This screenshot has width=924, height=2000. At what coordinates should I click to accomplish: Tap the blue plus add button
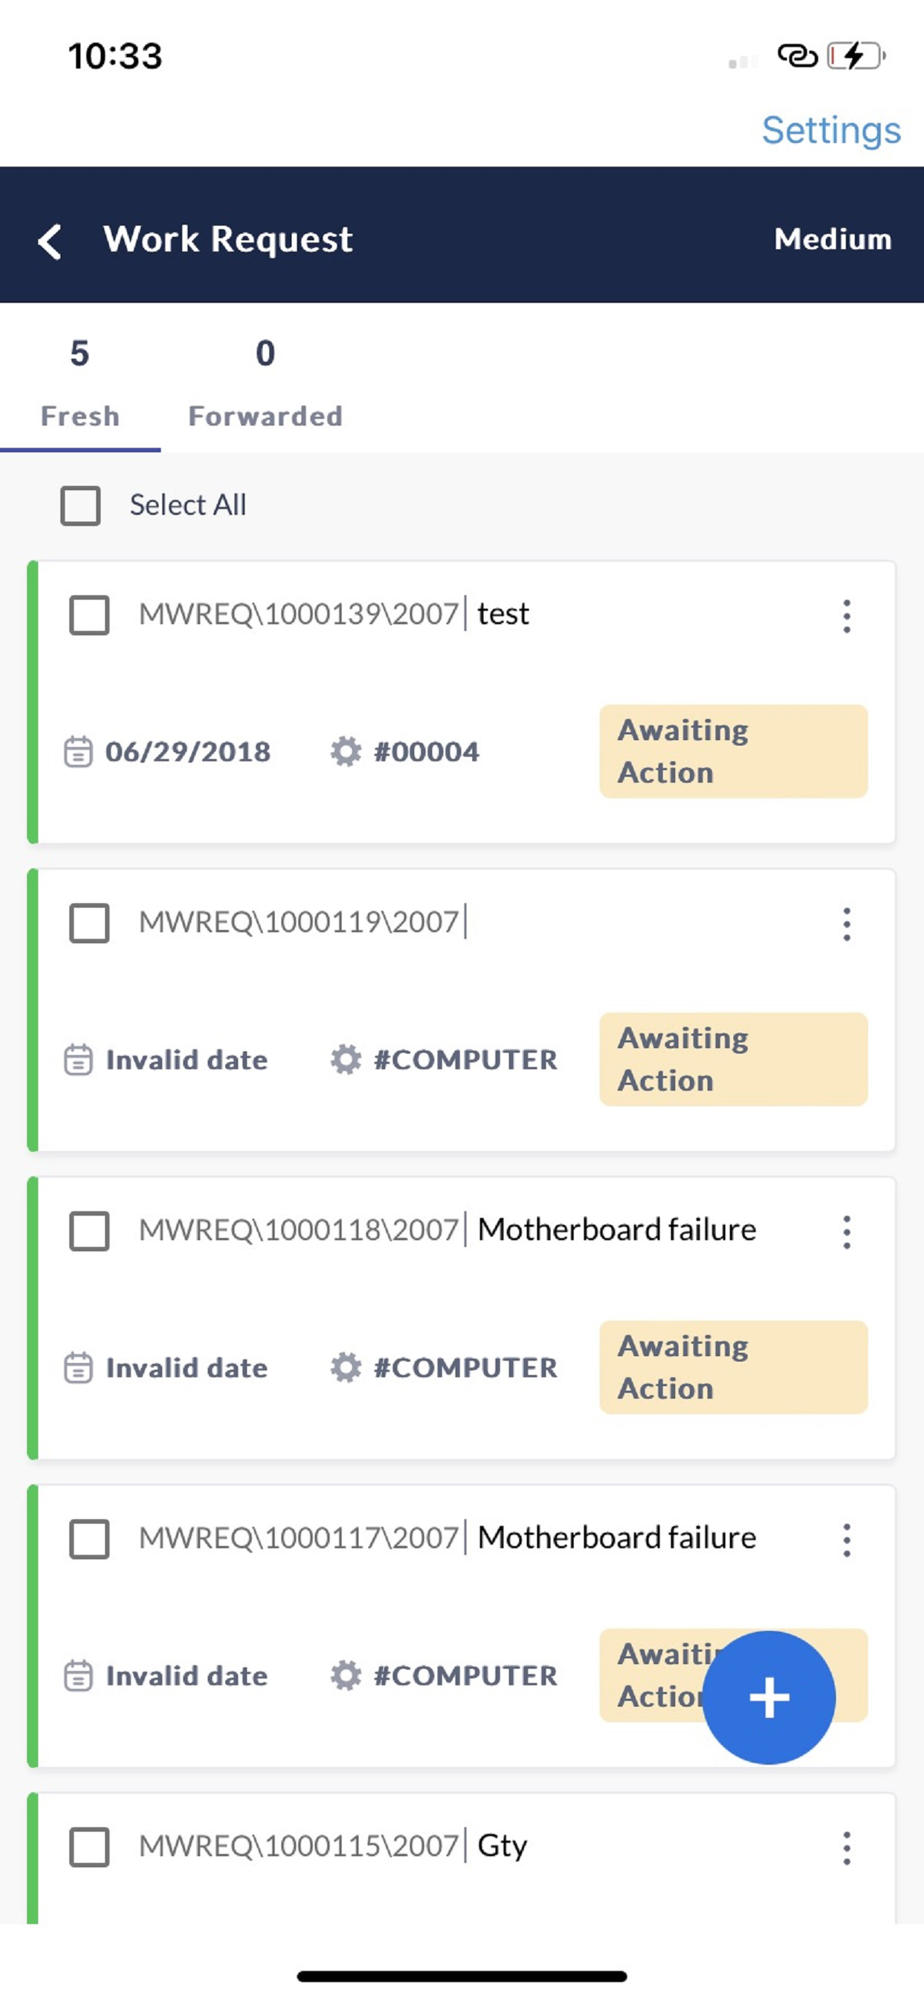tap(768, 1697)
